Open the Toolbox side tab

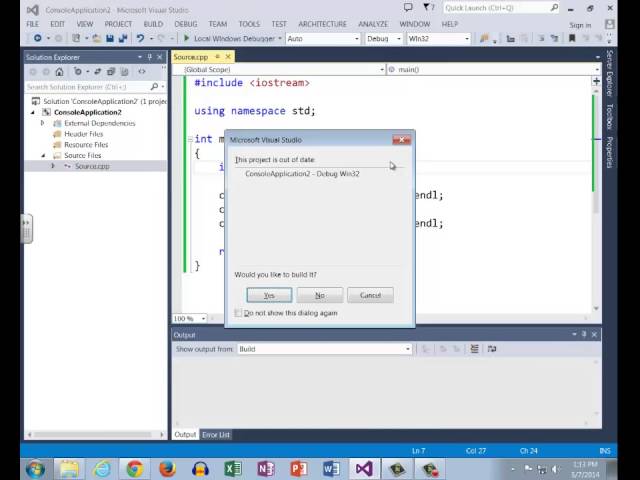pos(609,116)
